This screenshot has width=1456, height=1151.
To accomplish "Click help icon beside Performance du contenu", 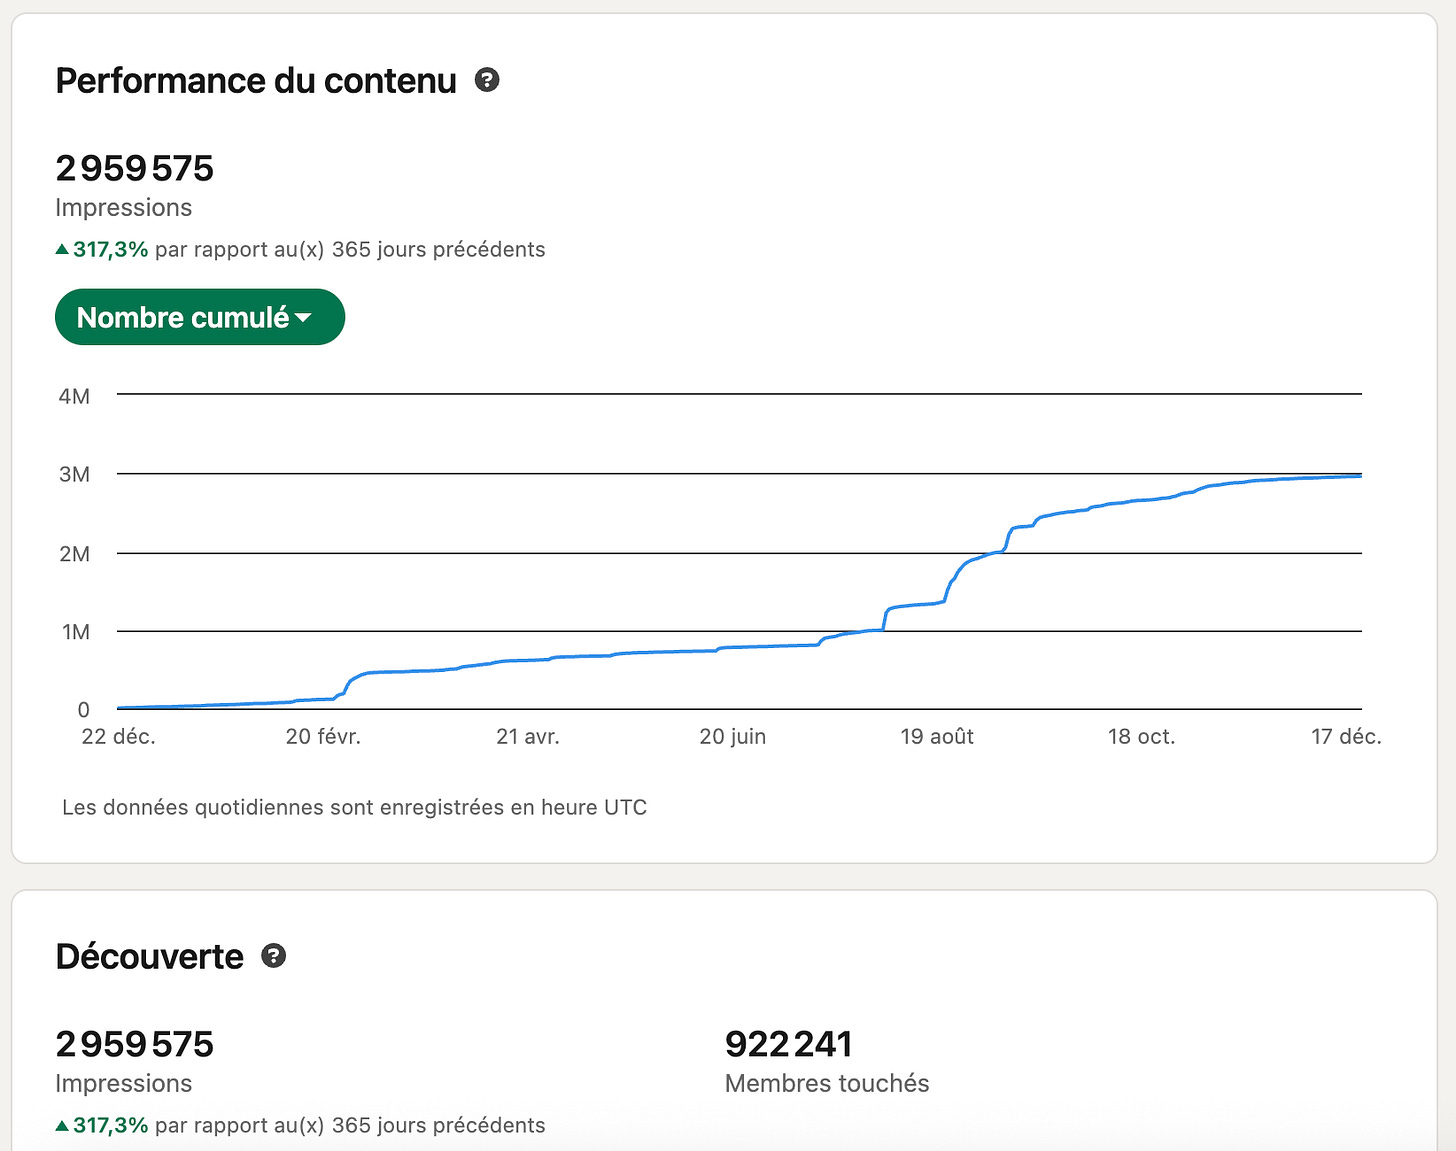I will (487, 80).
